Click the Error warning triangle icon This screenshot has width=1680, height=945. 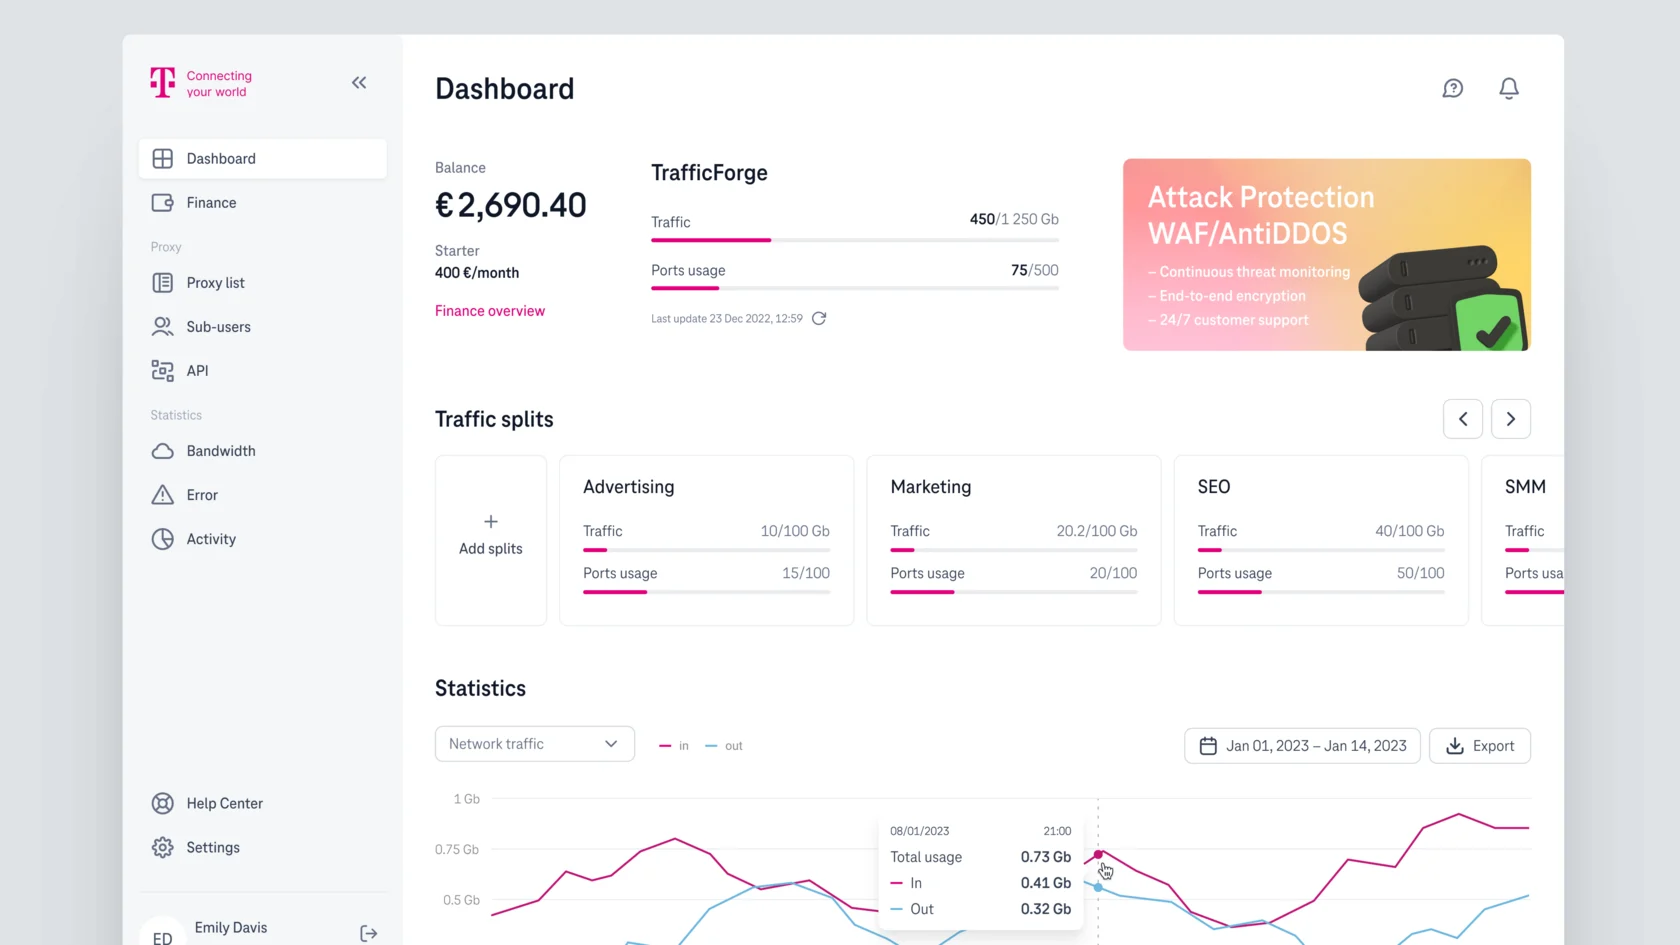(x=162, y=495)
